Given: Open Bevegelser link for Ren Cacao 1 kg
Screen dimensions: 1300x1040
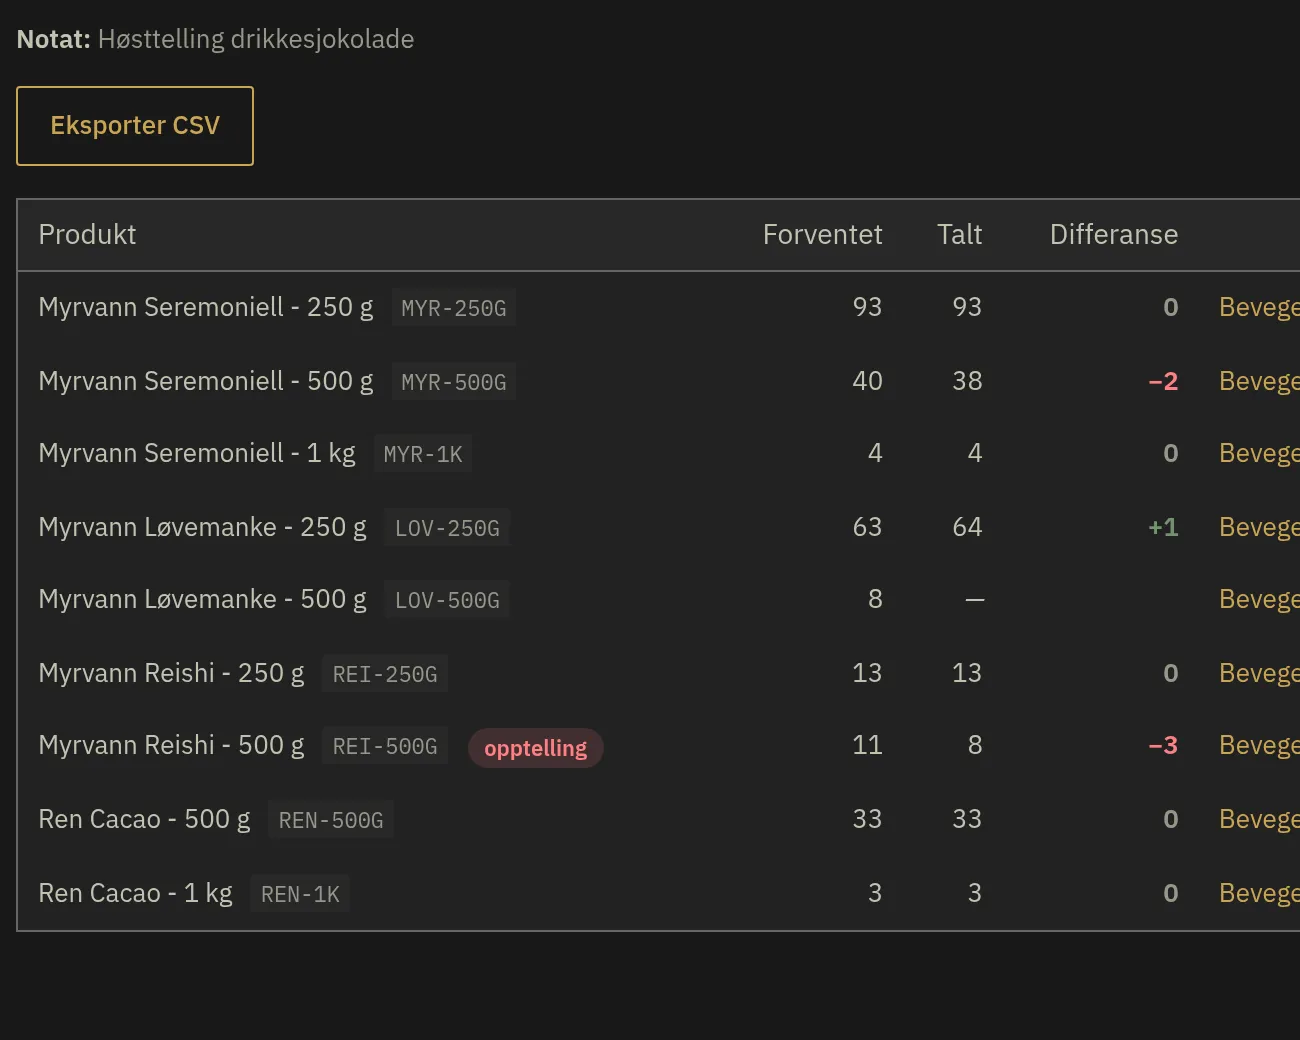Looking at the screenshot, I should [x=1259, y=893].
